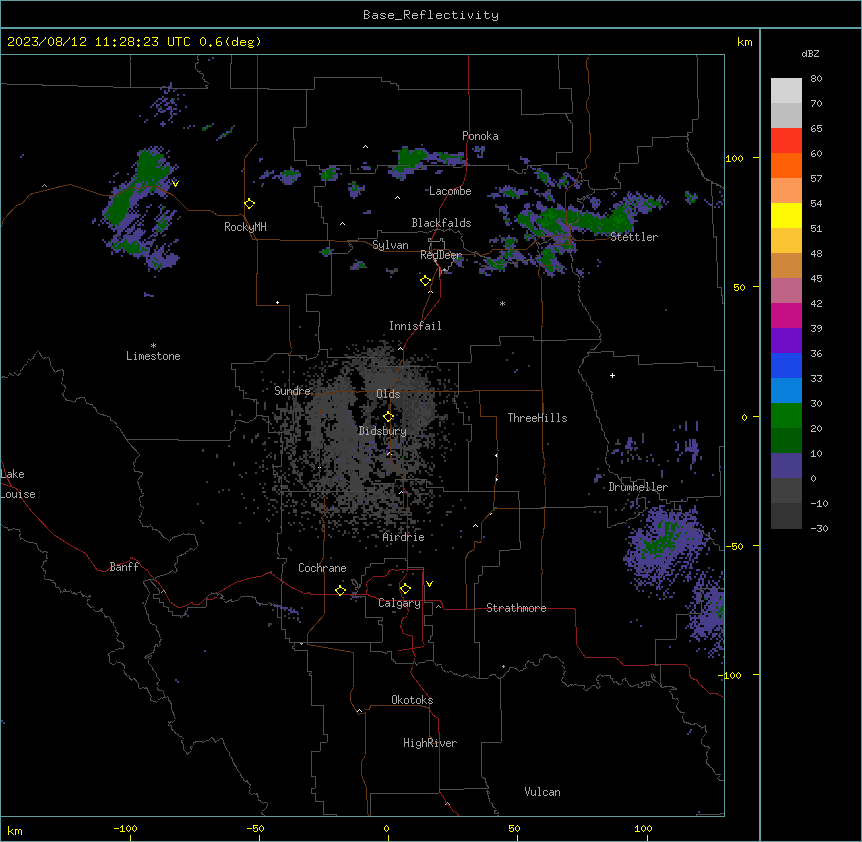Click the RedDeer label
The height and width of the screenshot is (842, 862).
441,255
